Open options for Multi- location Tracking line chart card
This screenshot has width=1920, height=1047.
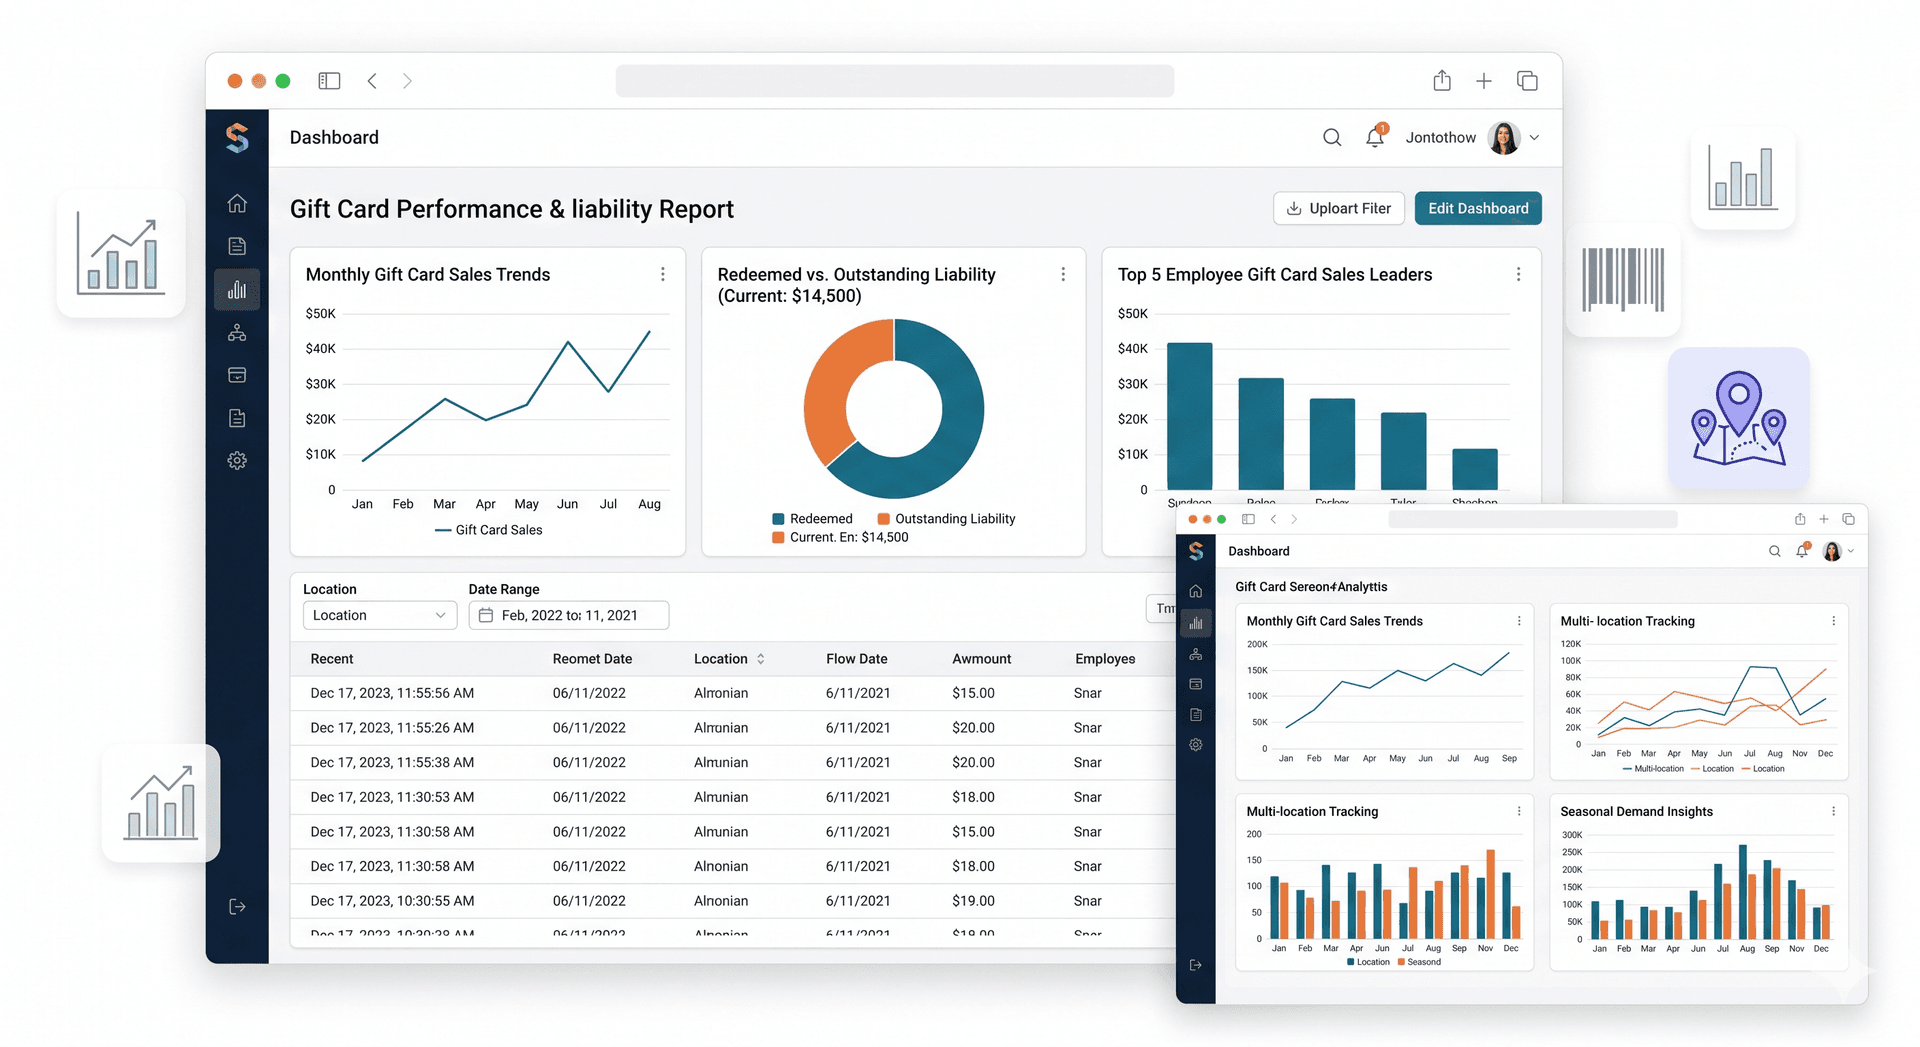click(x=1833, y=621)
